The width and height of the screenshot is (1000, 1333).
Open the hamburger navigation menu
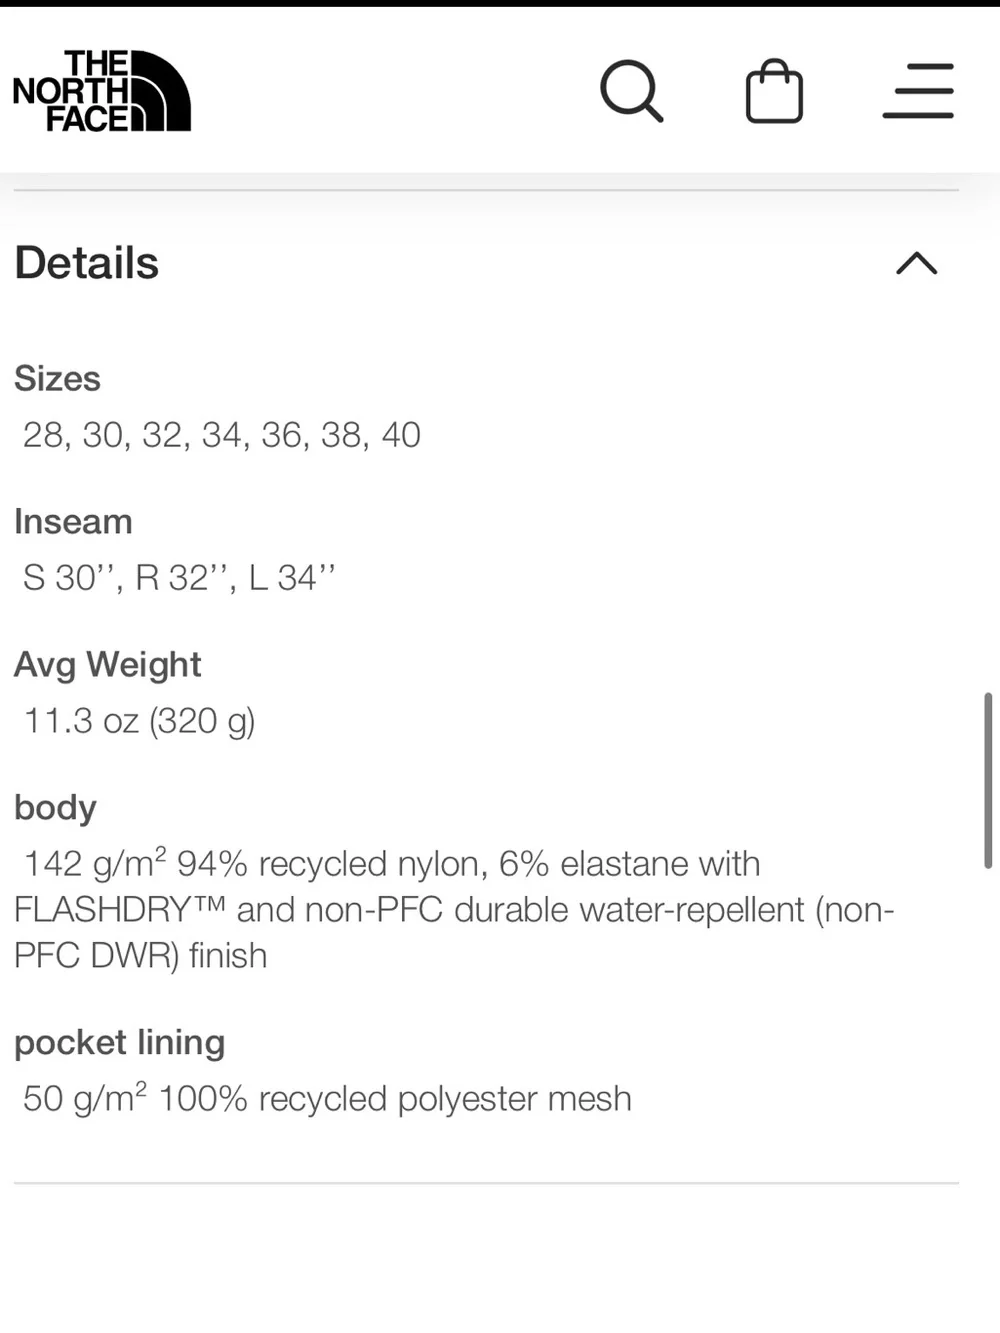click(918, 91)
